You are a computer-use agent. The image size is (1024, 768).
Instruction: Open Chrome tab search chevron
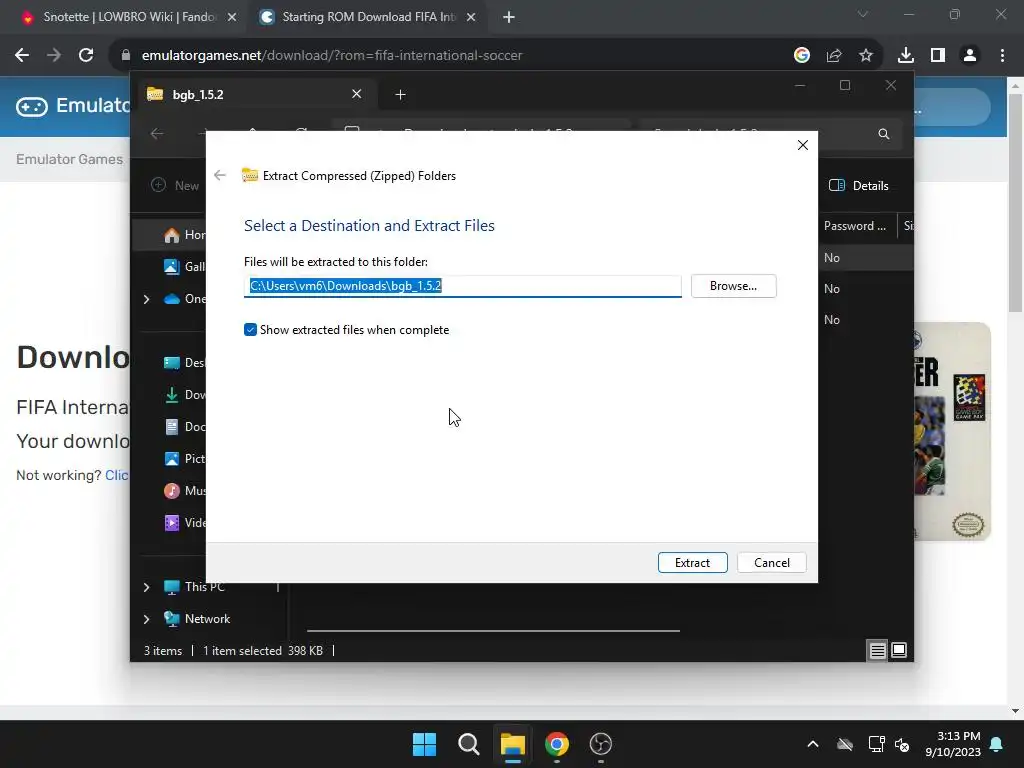click(863, 14)
